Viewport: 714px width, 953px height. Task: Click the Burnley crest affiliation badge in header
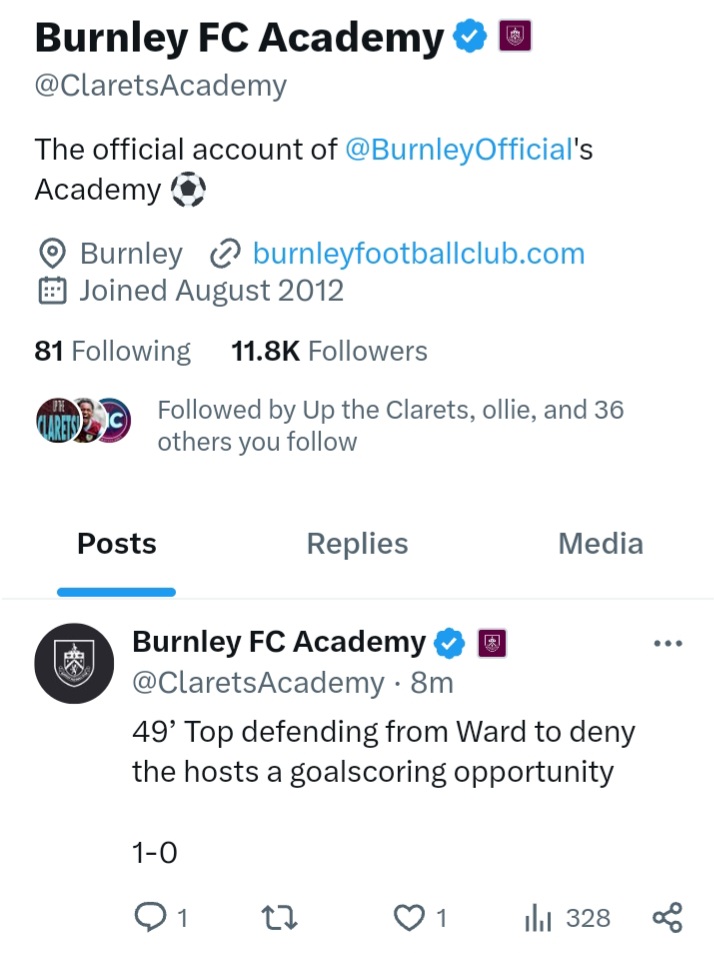(x=515, y=38)
